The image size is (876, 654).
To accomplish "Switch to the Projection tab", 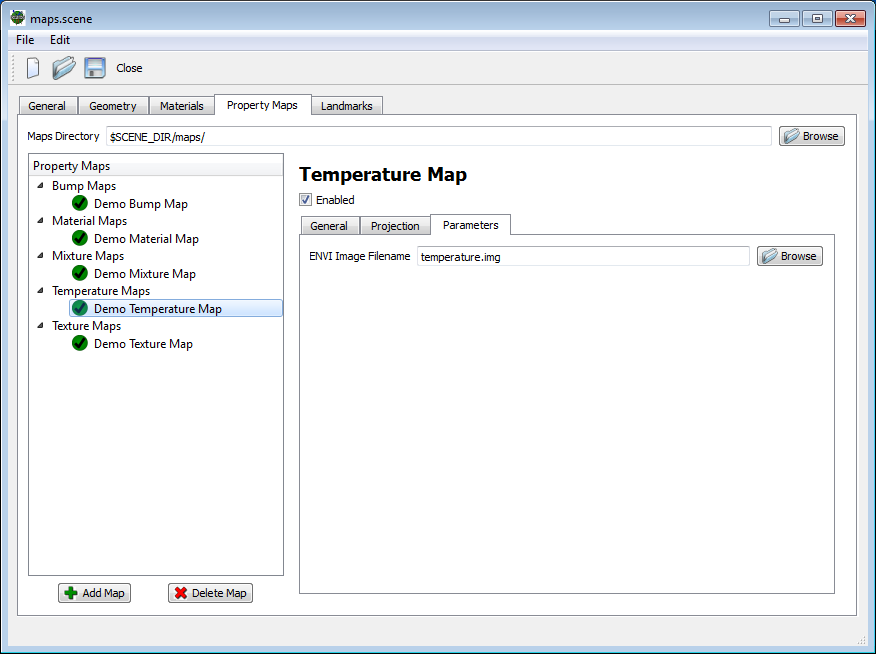I will [x=394, y=225].
